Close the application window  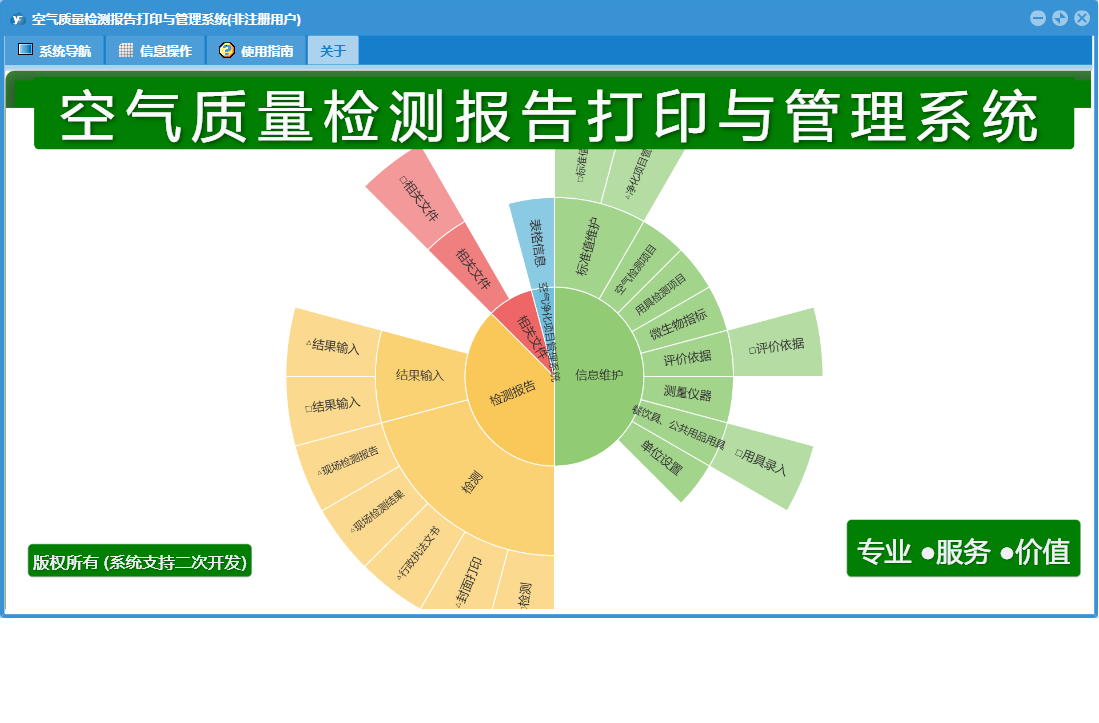pyautogui.click(x=1081, y=18)
